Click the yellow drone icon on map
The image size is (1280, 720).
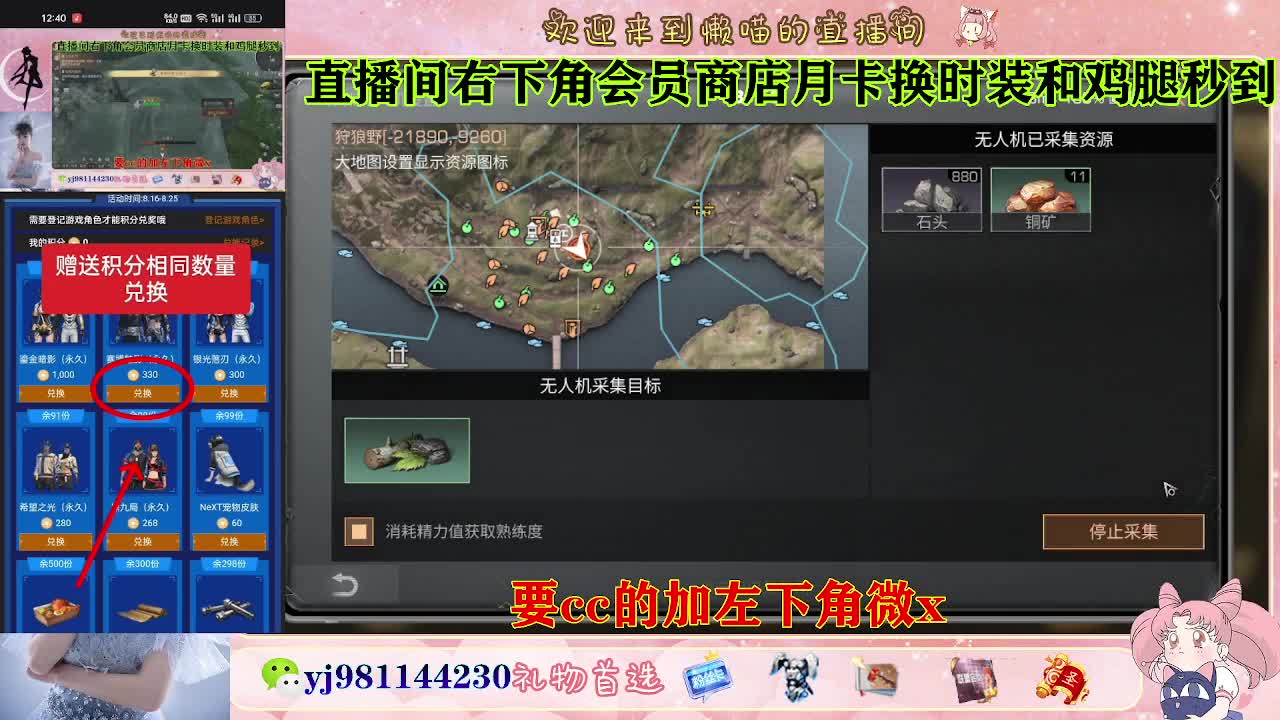point(704,208)
